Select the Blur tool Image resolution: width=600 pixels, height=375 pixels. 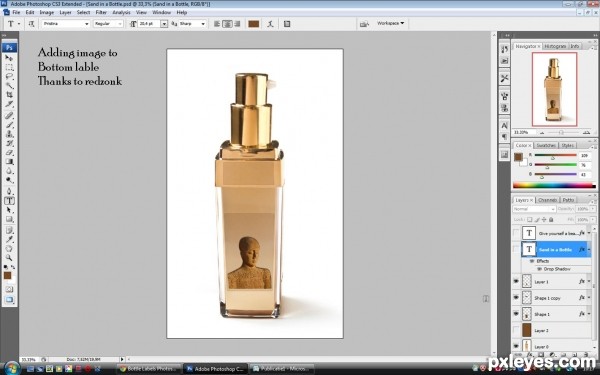(x=9, y=171)
